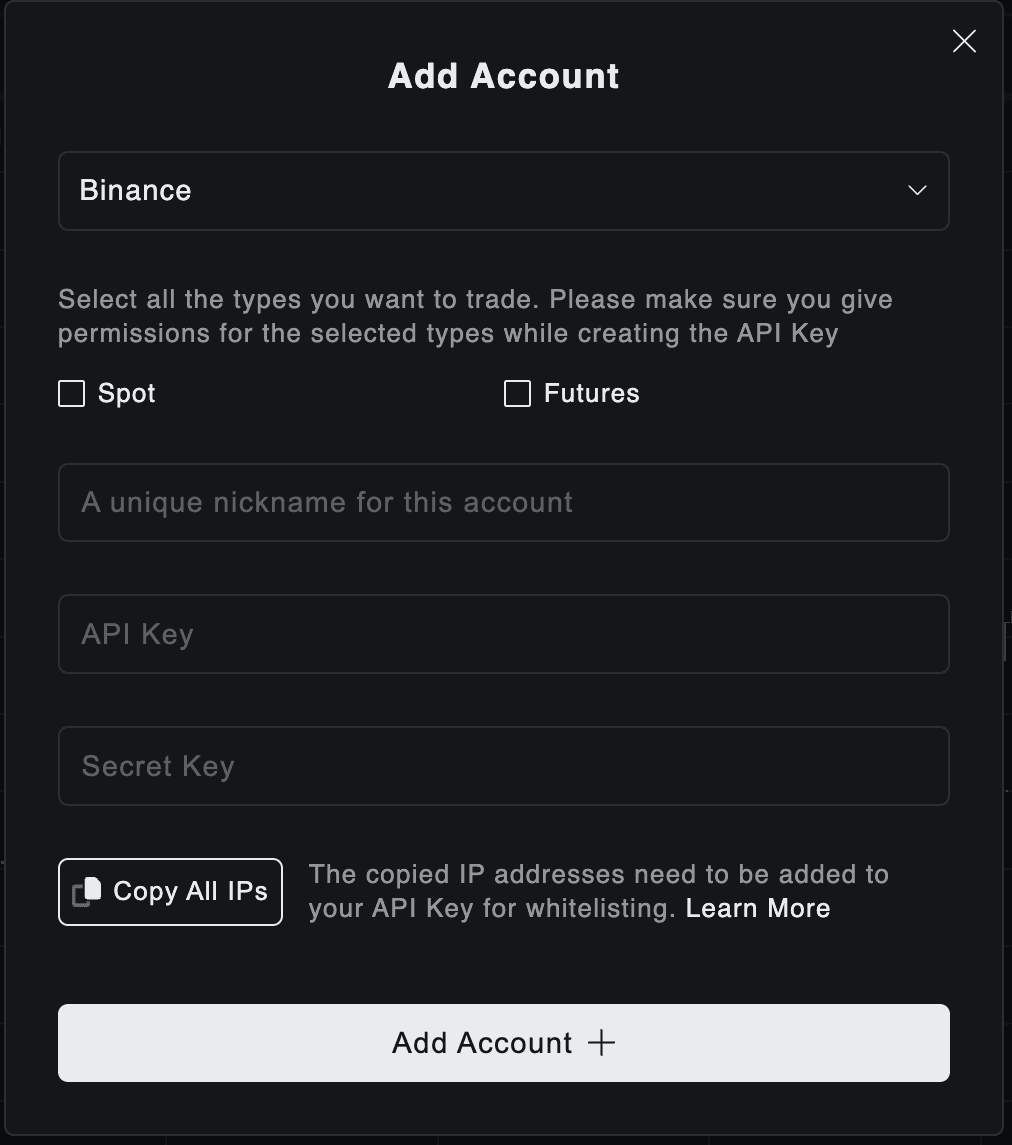Screen dimensions: 1012x1145
Task: Click into the API Key field
Action: [504, 634]
